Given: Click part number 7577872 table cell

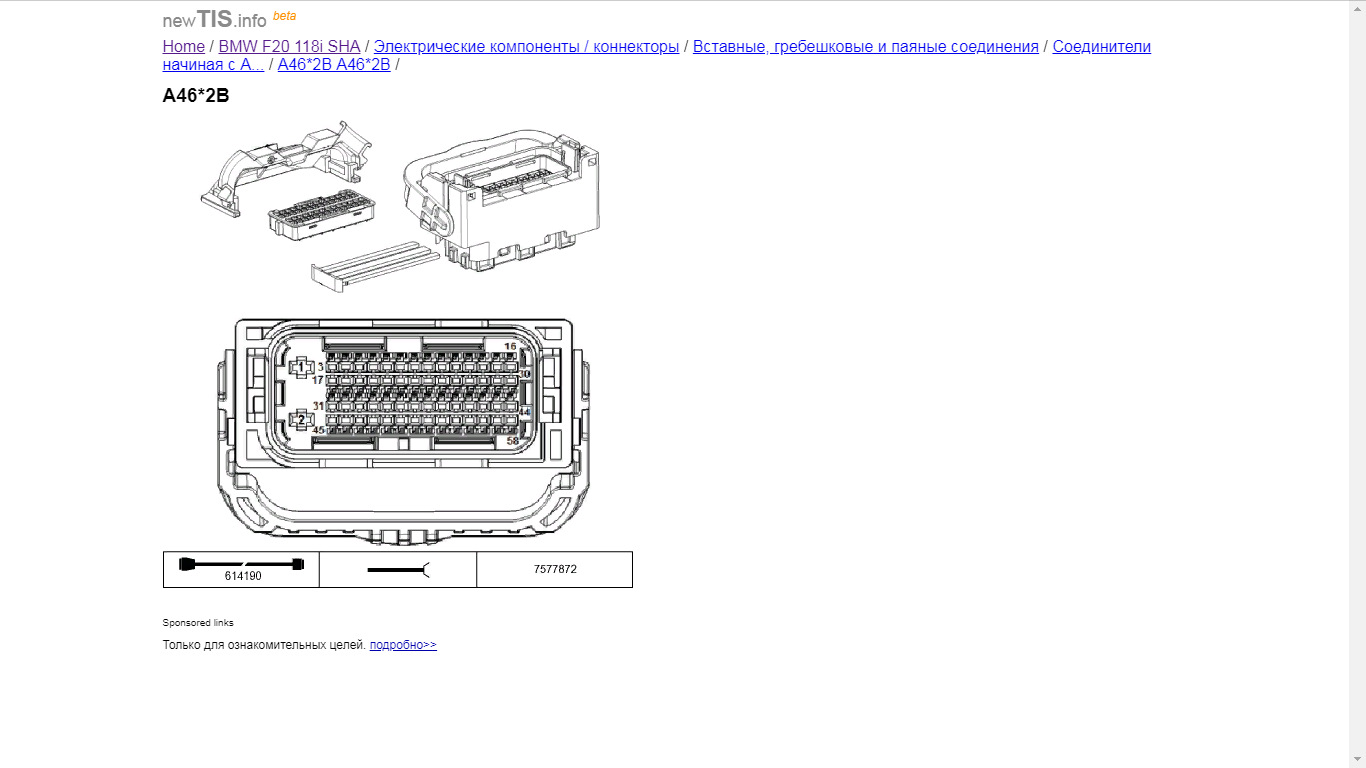Looking at the screenshot, I should pyautogui.click(x=555, y=570).
